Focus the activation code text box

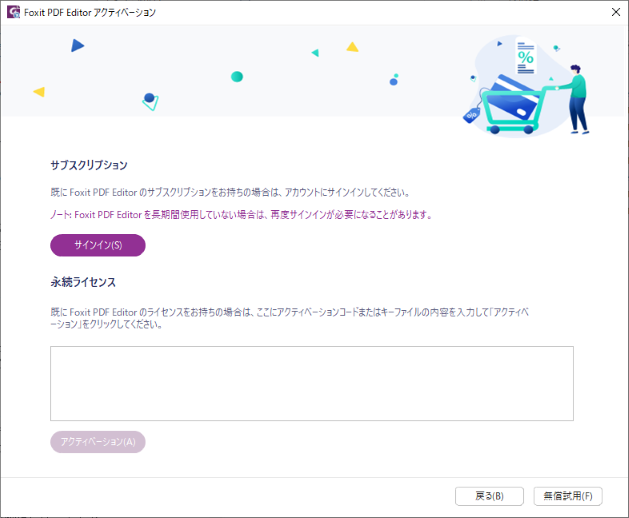click(x=312, y=384)
